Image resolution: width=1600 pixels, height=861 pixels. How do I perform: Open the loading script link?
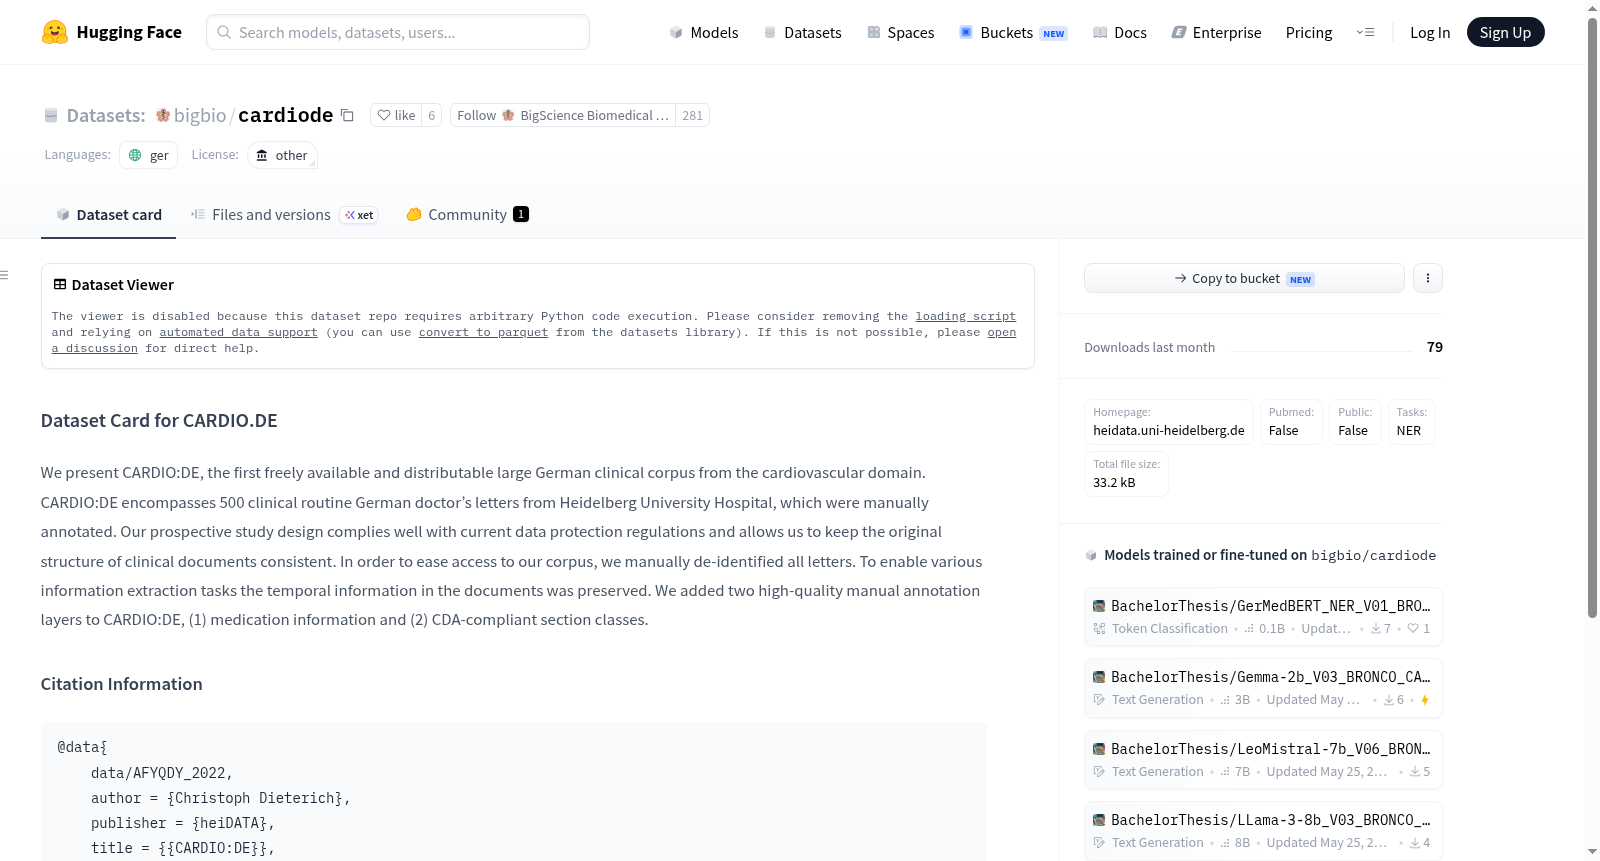click(965, 316)
